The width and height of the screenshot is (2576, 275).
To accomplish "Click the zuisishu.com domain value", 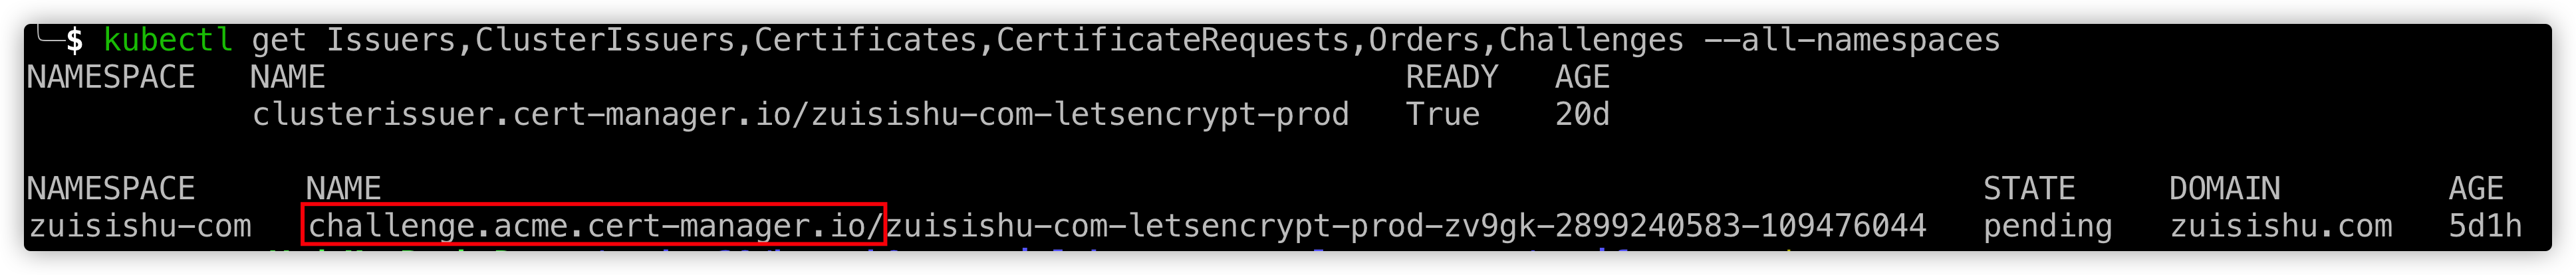I will (2281, 226).
